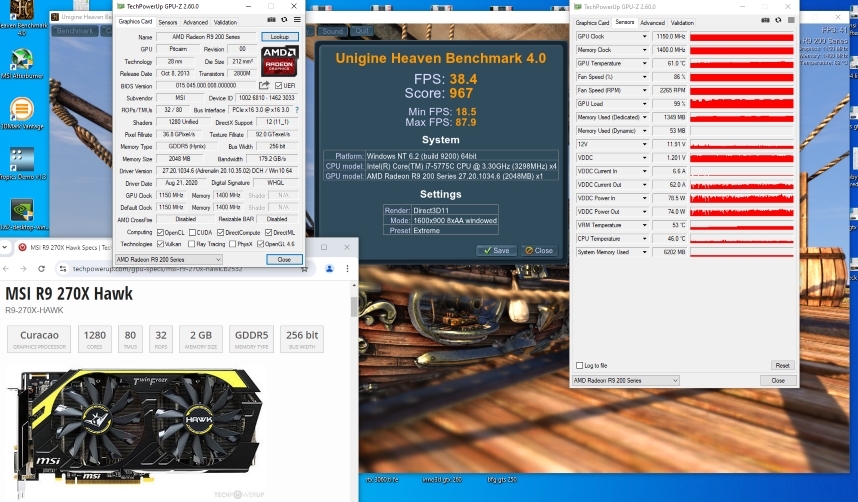Image resolution: width=858 pixels, height=502 pixels.
Task: Switch to Graphics Card tab in Sensors window
Action: (592, 23)
